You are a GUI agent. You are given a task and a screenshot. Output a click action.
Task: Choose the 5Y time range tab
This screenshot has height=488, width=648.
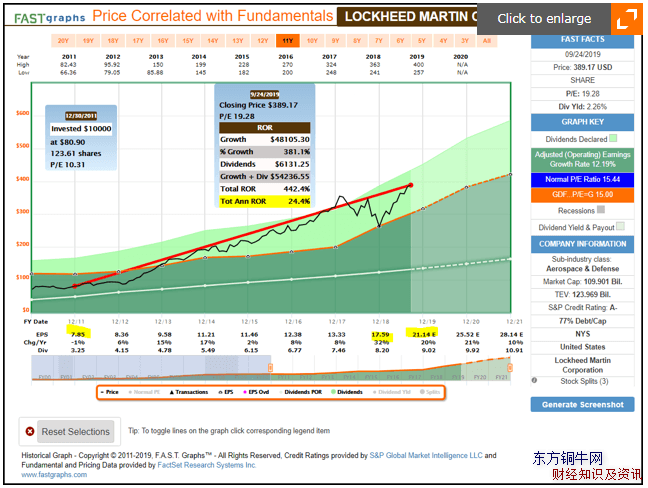point(422,41)
